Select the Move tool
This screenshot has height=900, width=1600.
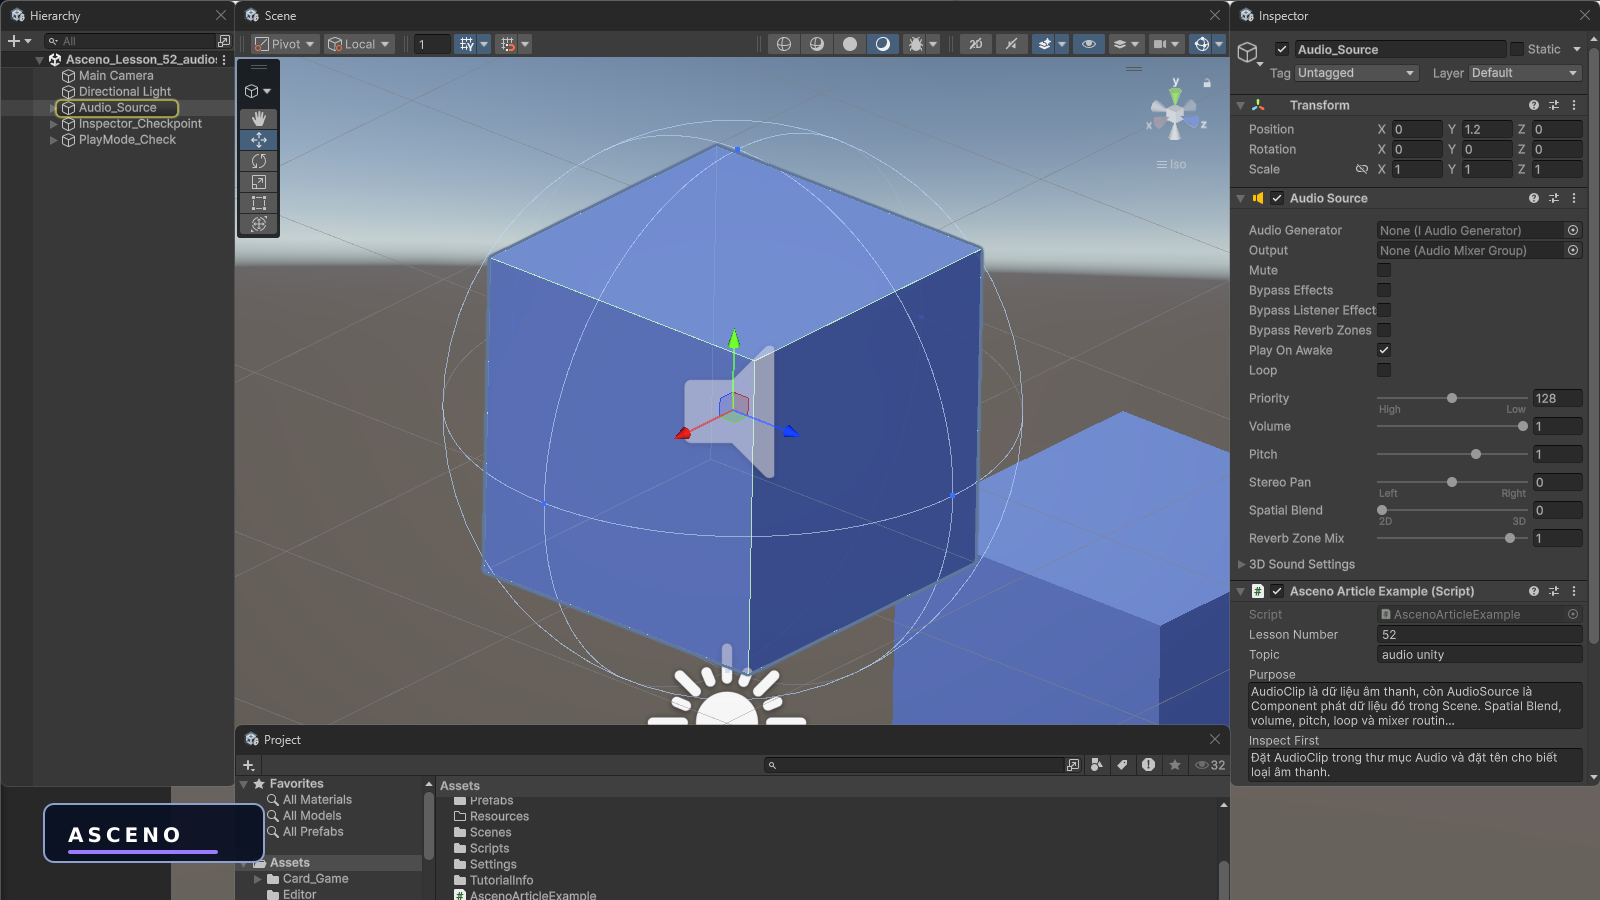pos(259,140)
